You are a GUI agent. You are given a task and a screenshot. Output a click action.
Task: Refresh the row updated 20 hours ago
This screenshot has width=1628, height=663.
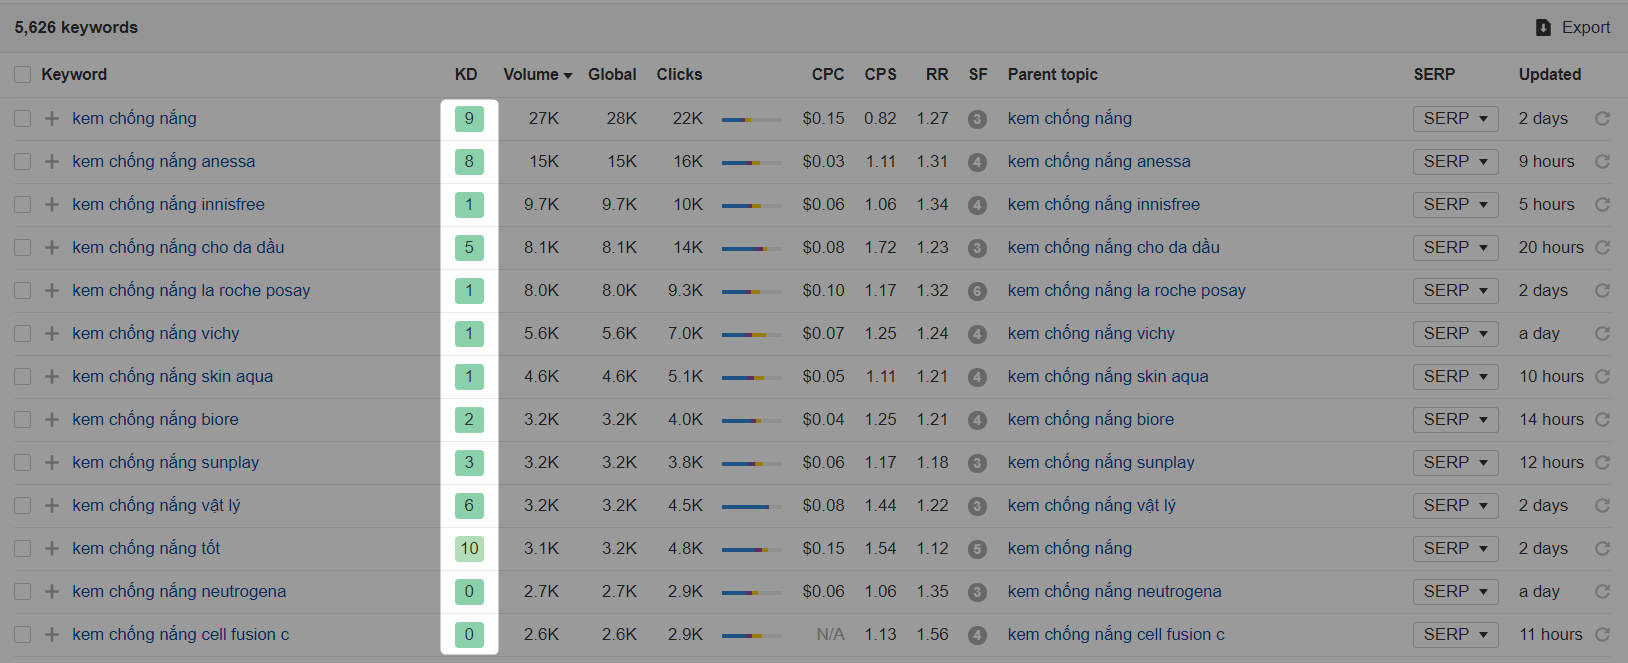1602,247
